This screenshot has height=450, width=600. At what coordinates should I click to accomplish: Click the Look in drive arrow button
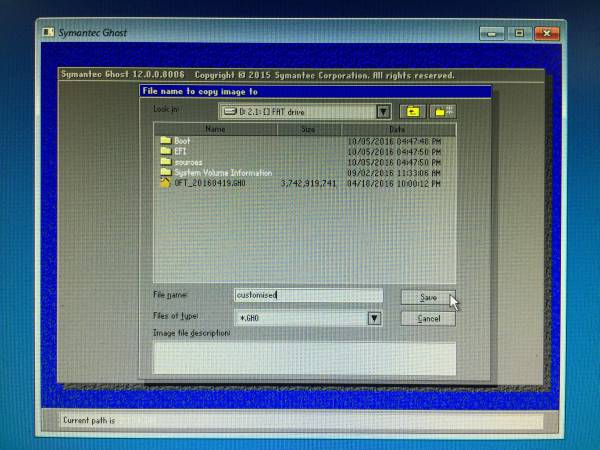[383, 111]
